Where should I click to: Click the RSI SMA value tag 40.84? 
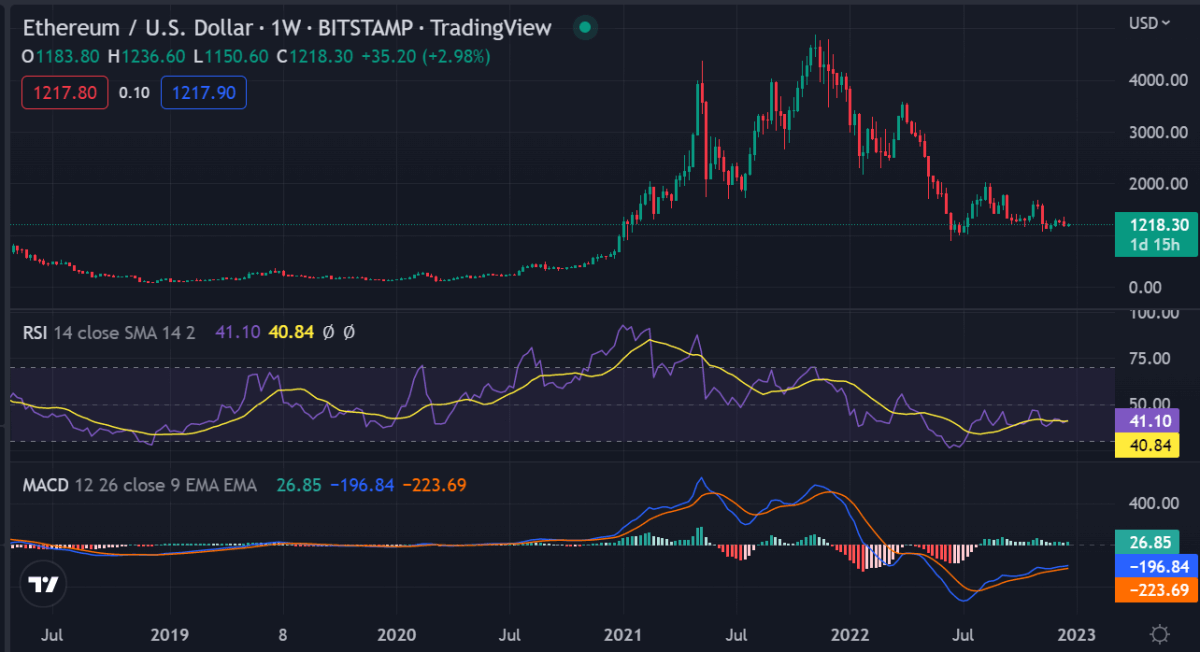[x=1147, y=446]
